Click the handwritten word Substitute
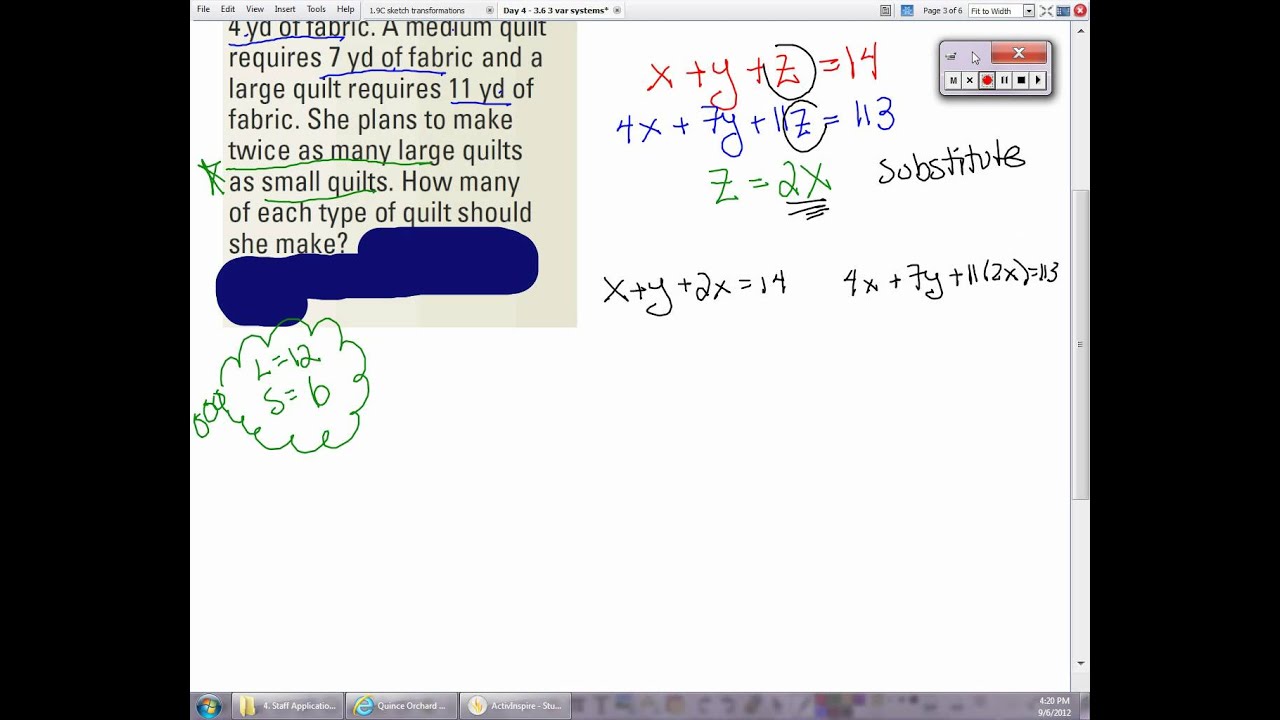 (951, 165)
